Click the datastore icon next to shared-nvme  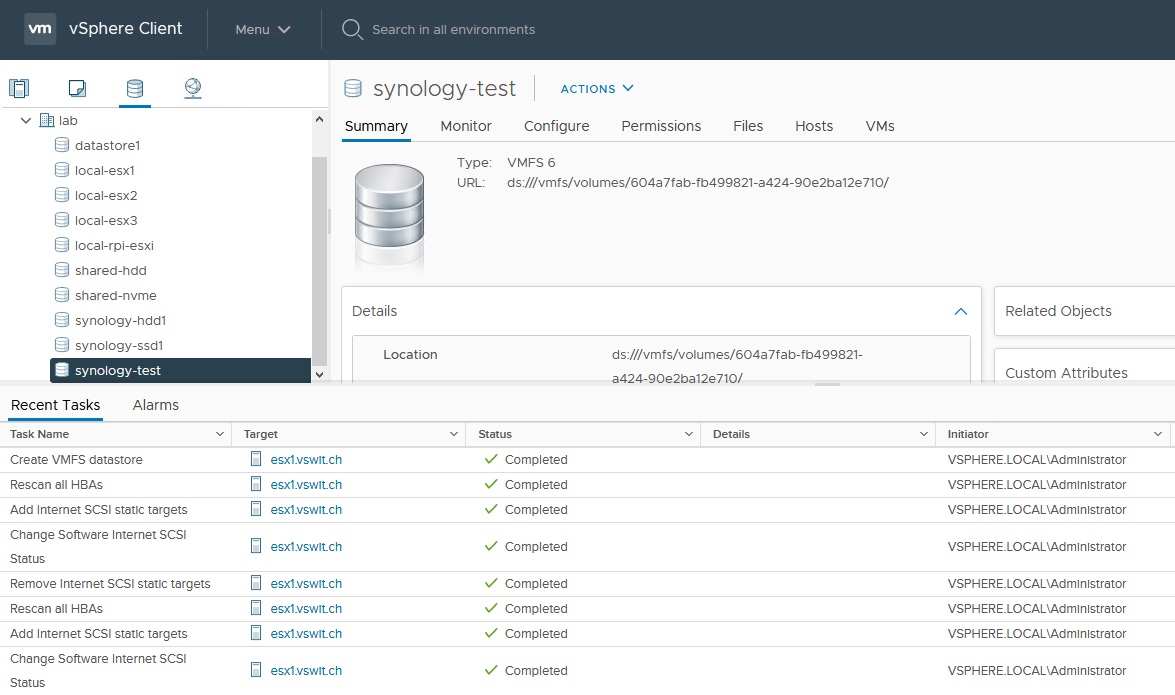coord(62,295)
